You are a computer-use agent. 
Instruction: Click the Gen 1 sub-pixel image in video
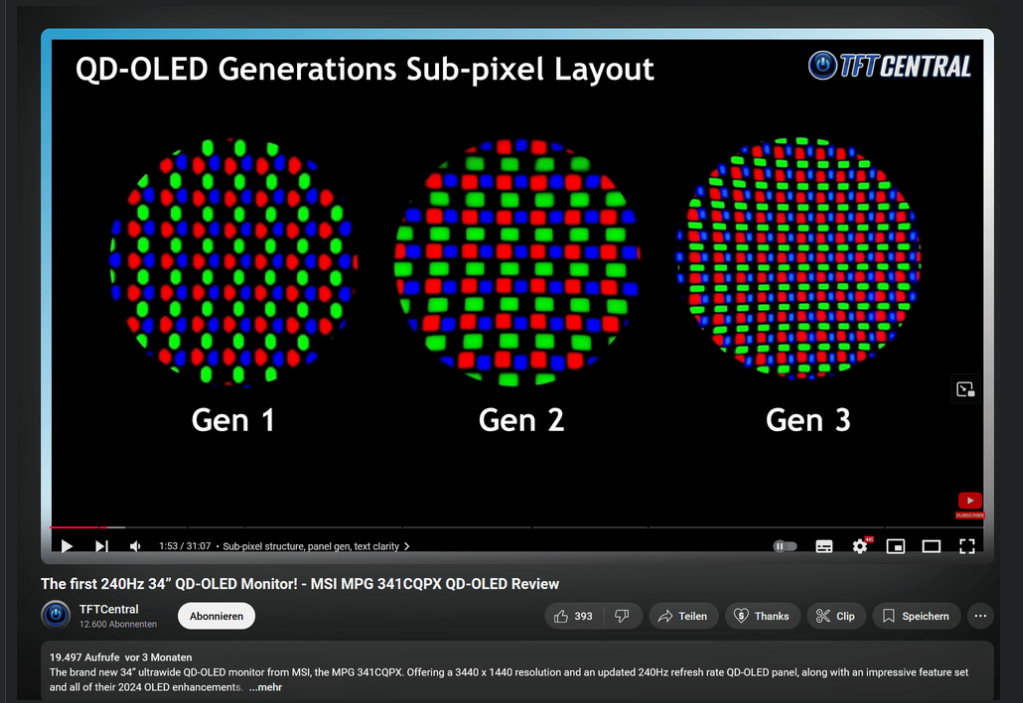[x=233, y=260]
